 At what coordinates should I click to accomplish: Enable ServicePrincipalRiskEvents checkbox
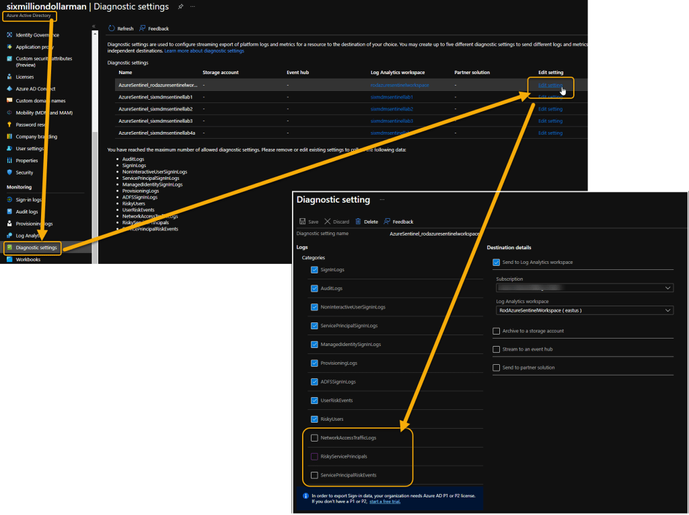pos(314,475)
